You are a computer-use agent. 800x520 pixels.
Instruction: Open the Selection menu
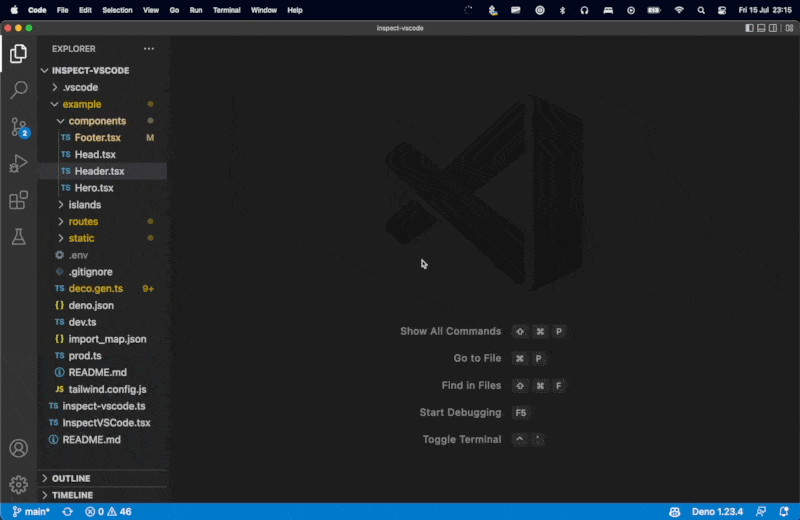coord(117,10)
